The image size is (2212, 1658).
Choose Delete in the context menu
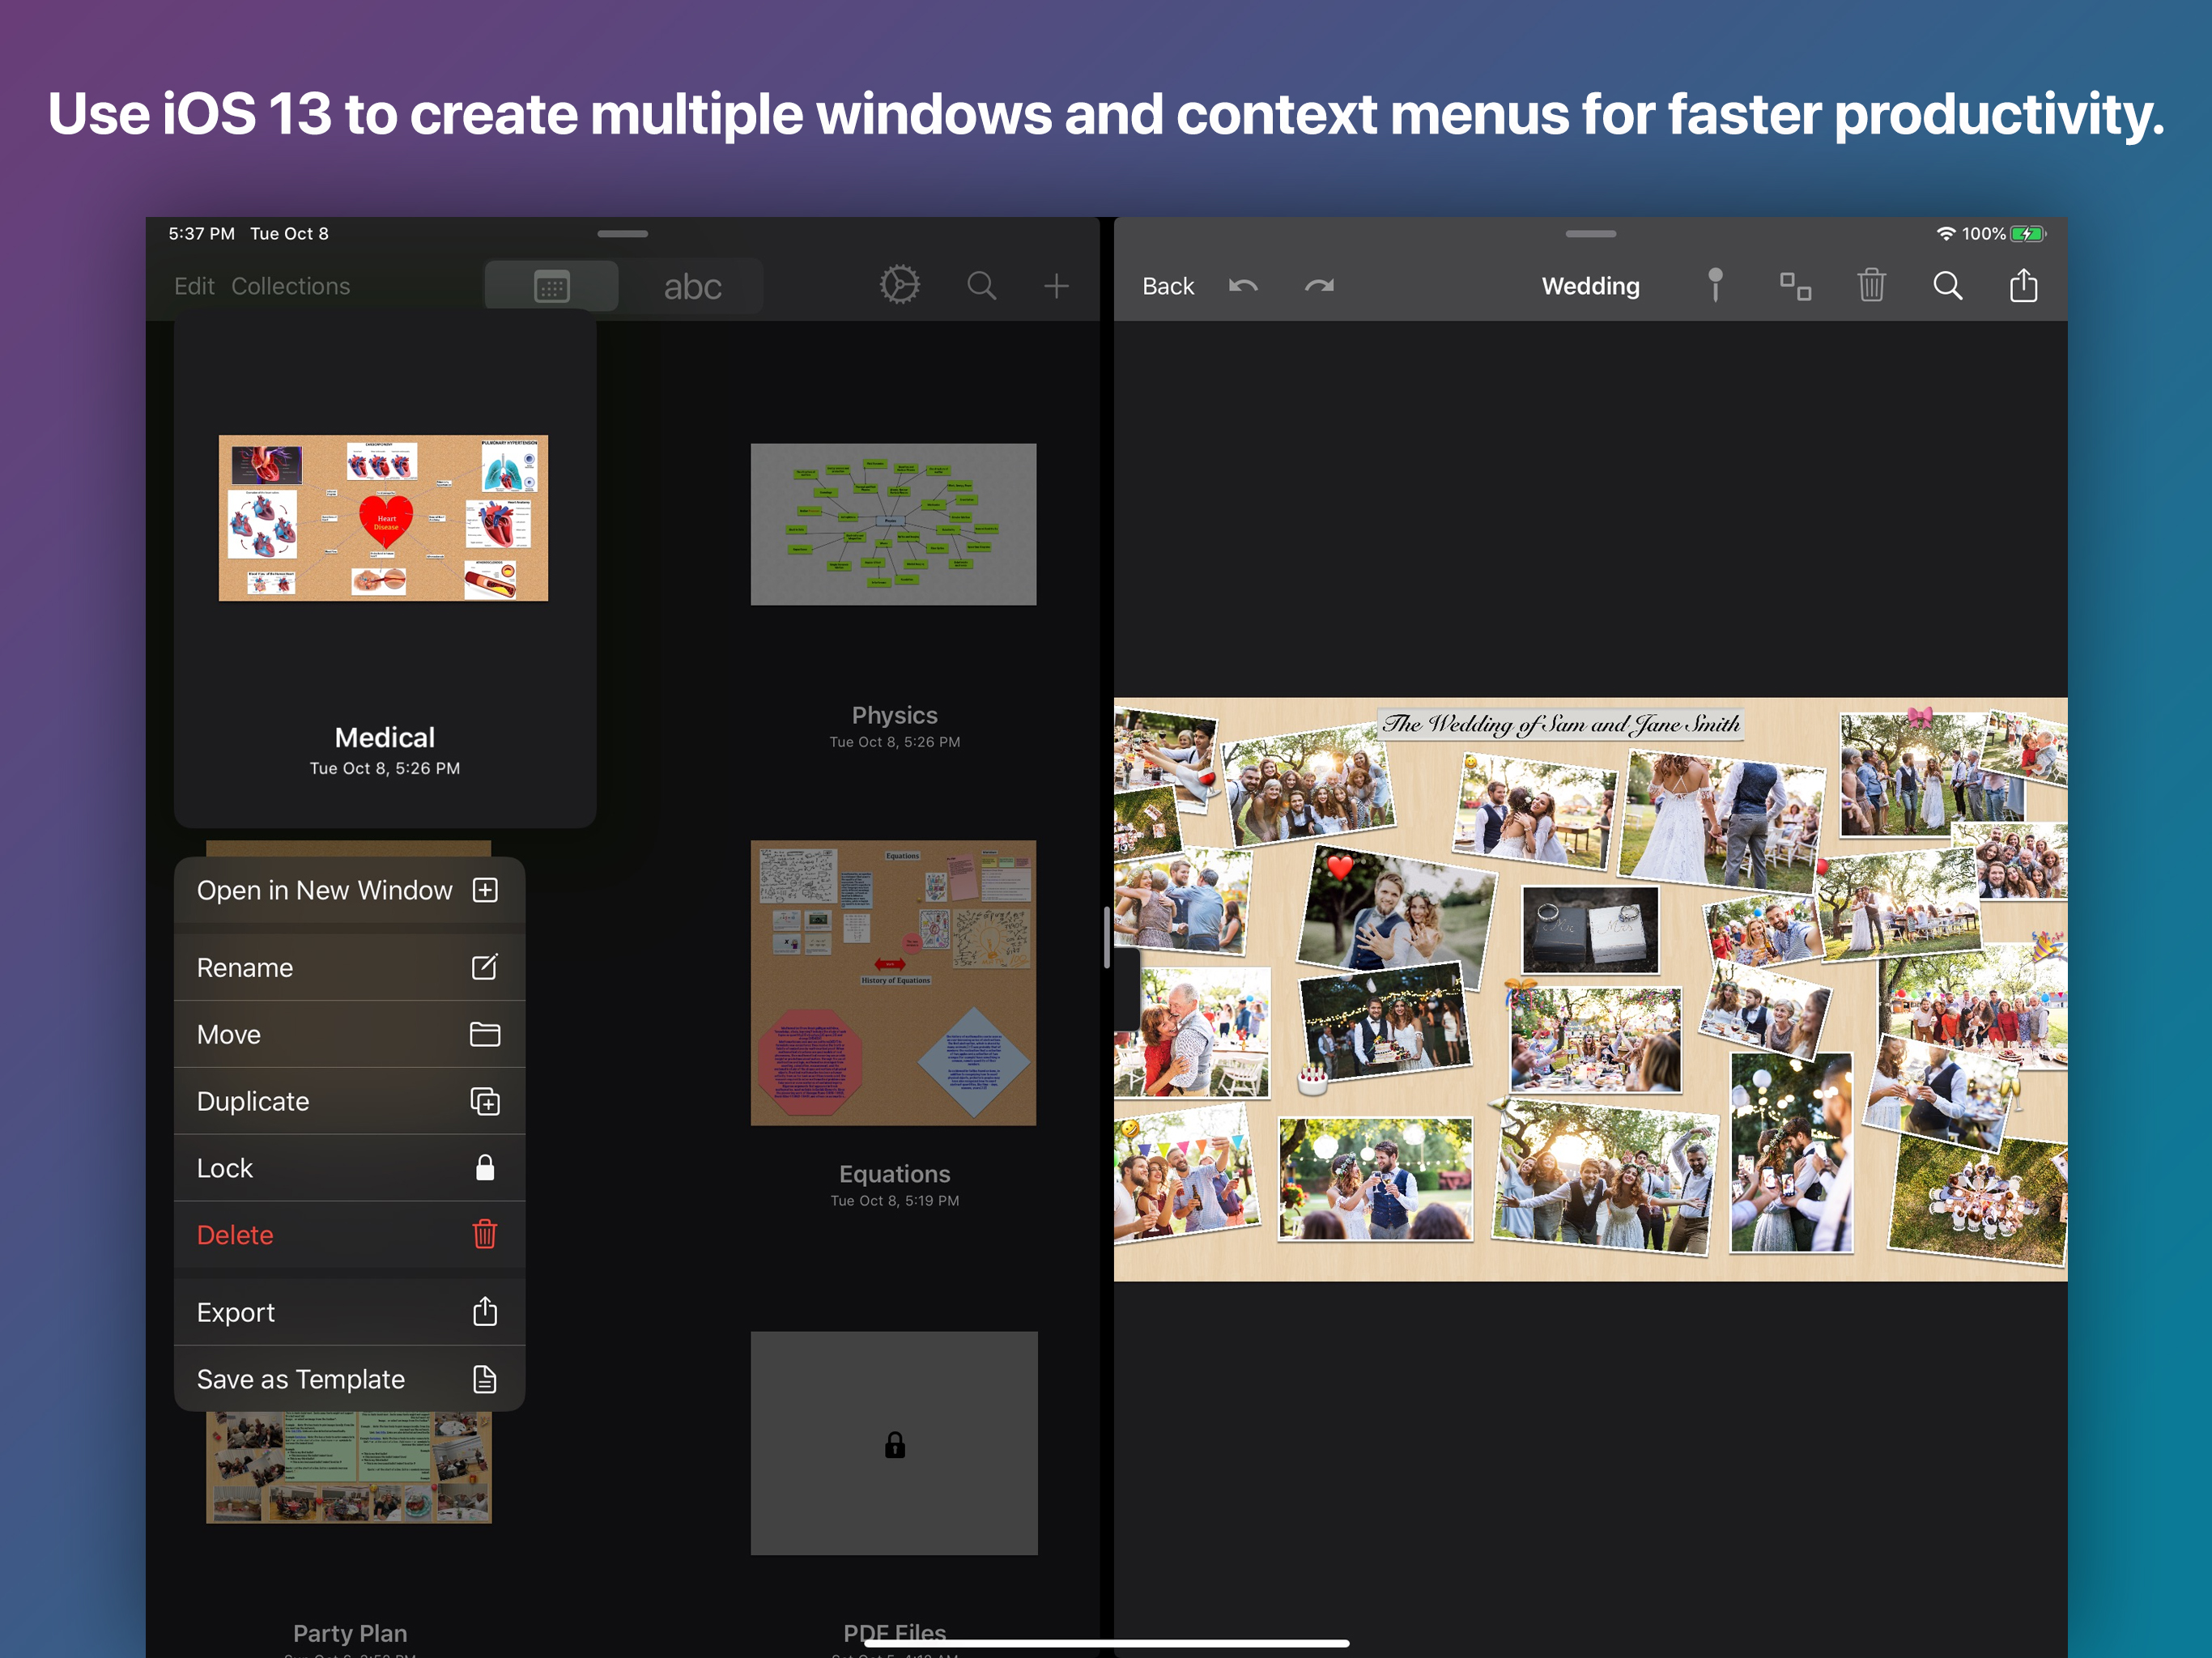349,1235
